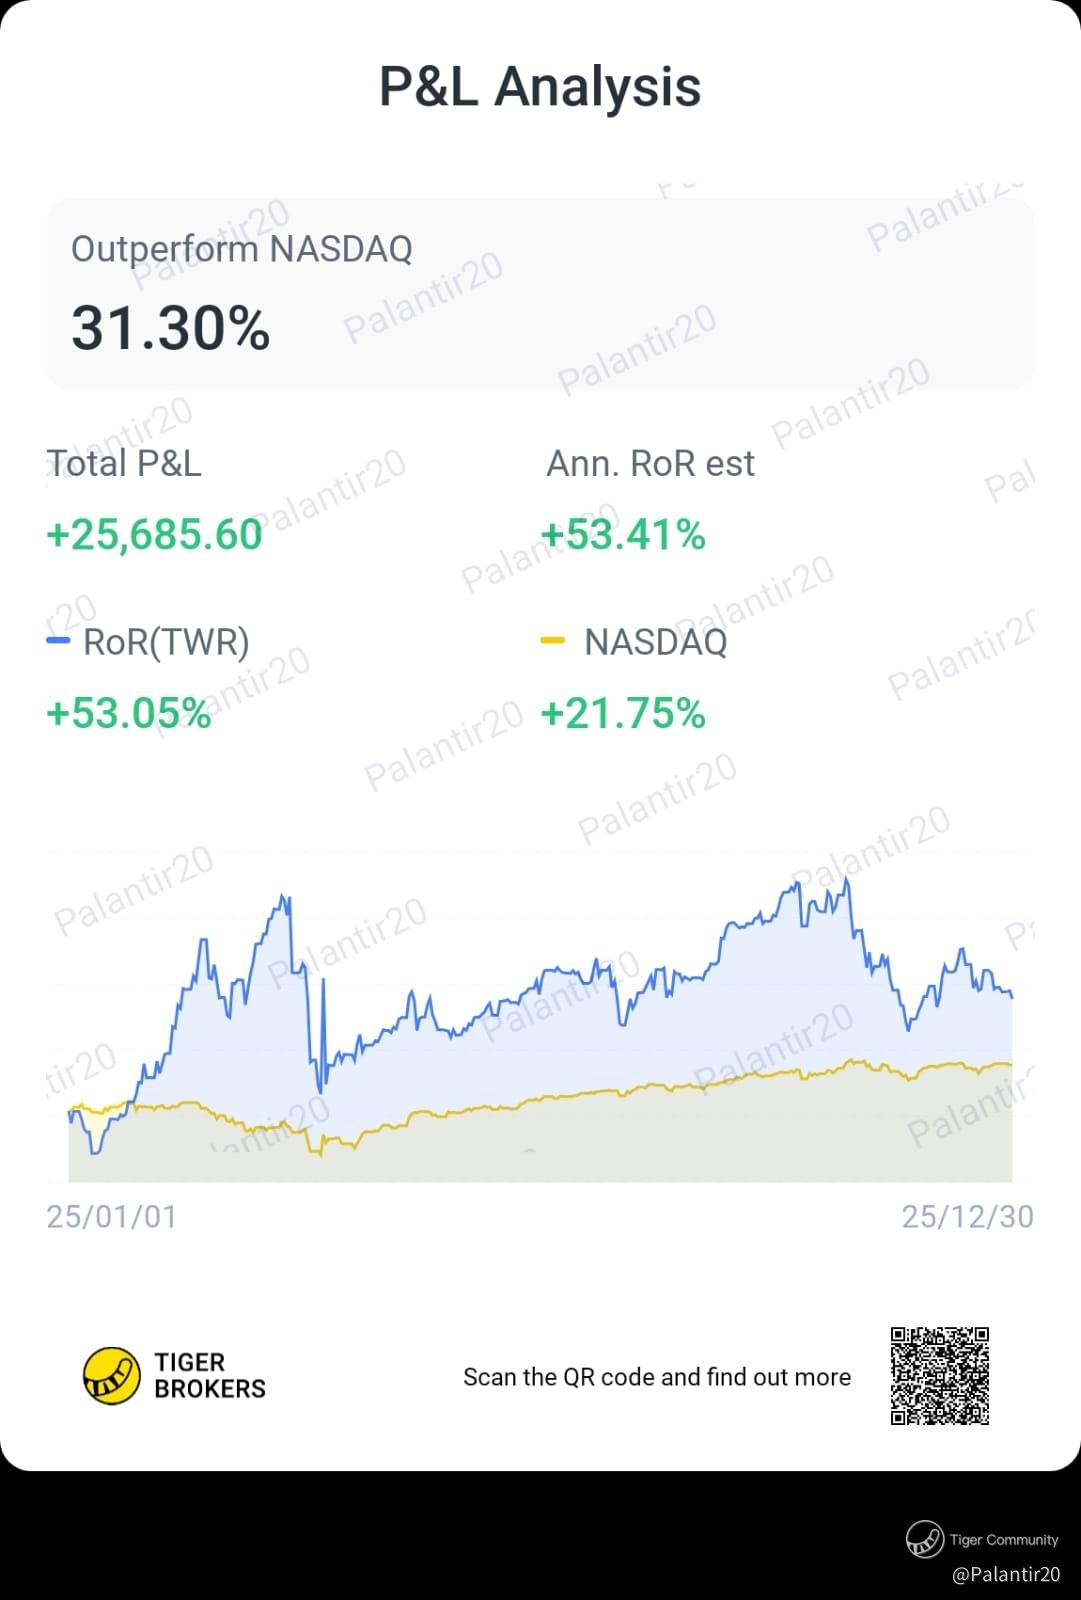Select the @Palantir20 username handle
Image resolution: width=1081 pixels, height=1600 pixels.
coord(1005,1574)
